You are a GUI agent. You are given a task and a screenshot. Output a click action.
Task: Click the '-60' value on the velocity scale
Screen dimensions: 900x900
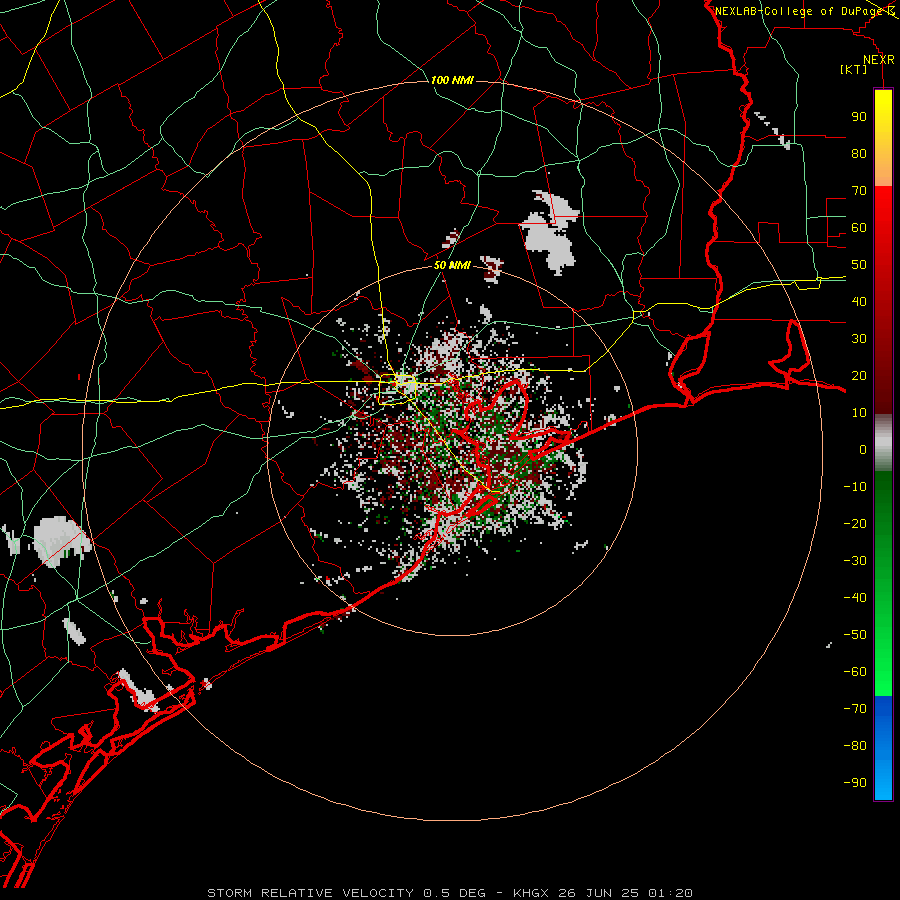point(855,672)
